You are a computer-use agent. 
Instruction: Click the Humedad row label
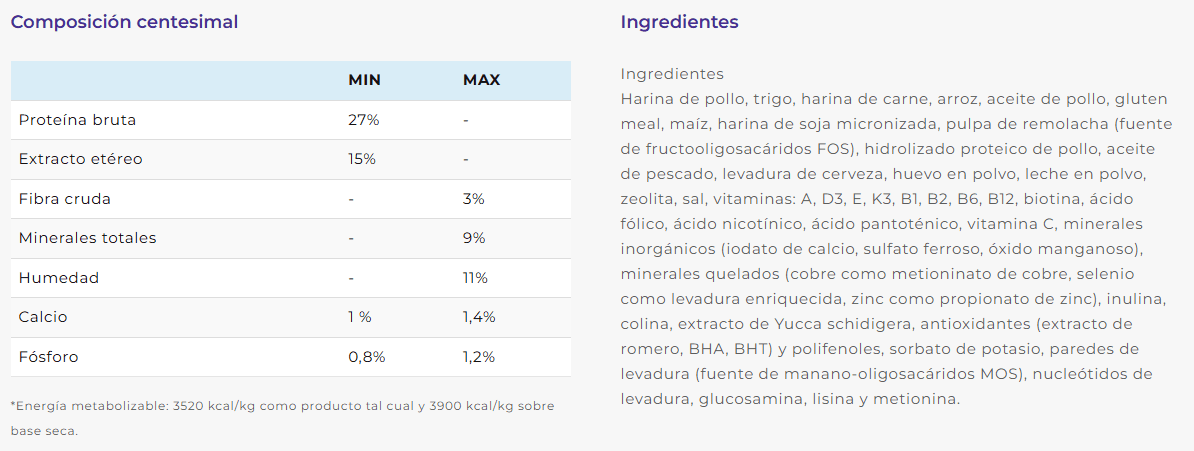[59, 278]
